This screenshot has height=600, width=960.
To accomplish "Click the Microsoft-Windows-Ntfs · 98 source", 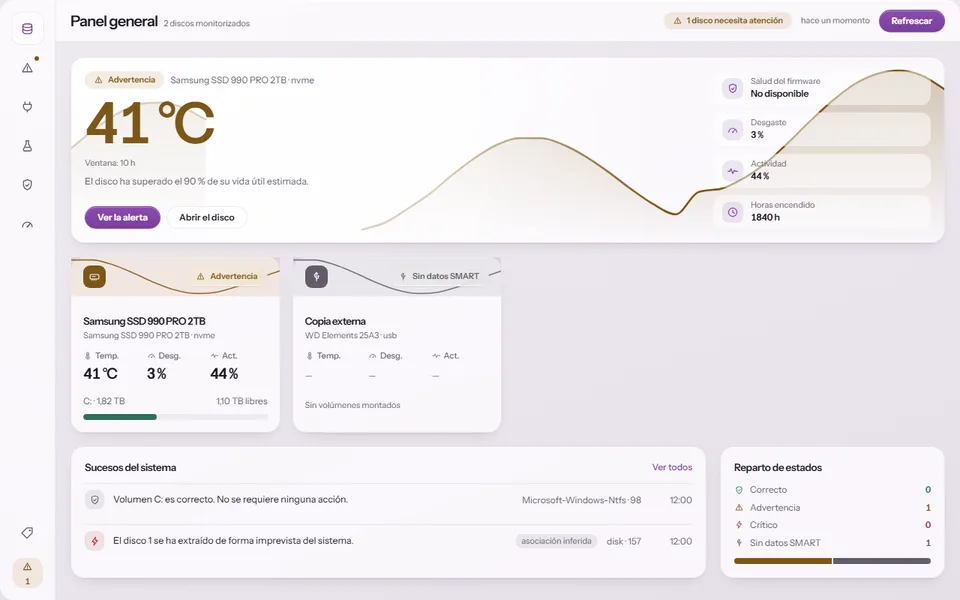I will [x=582, y=500].
